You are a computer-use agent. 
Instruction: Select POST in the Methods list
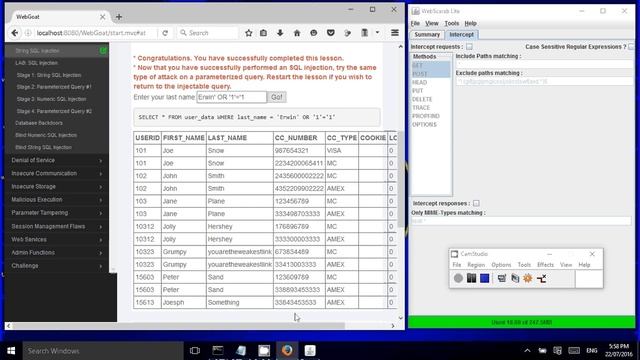pyautogui.click(x=431, y=74)
